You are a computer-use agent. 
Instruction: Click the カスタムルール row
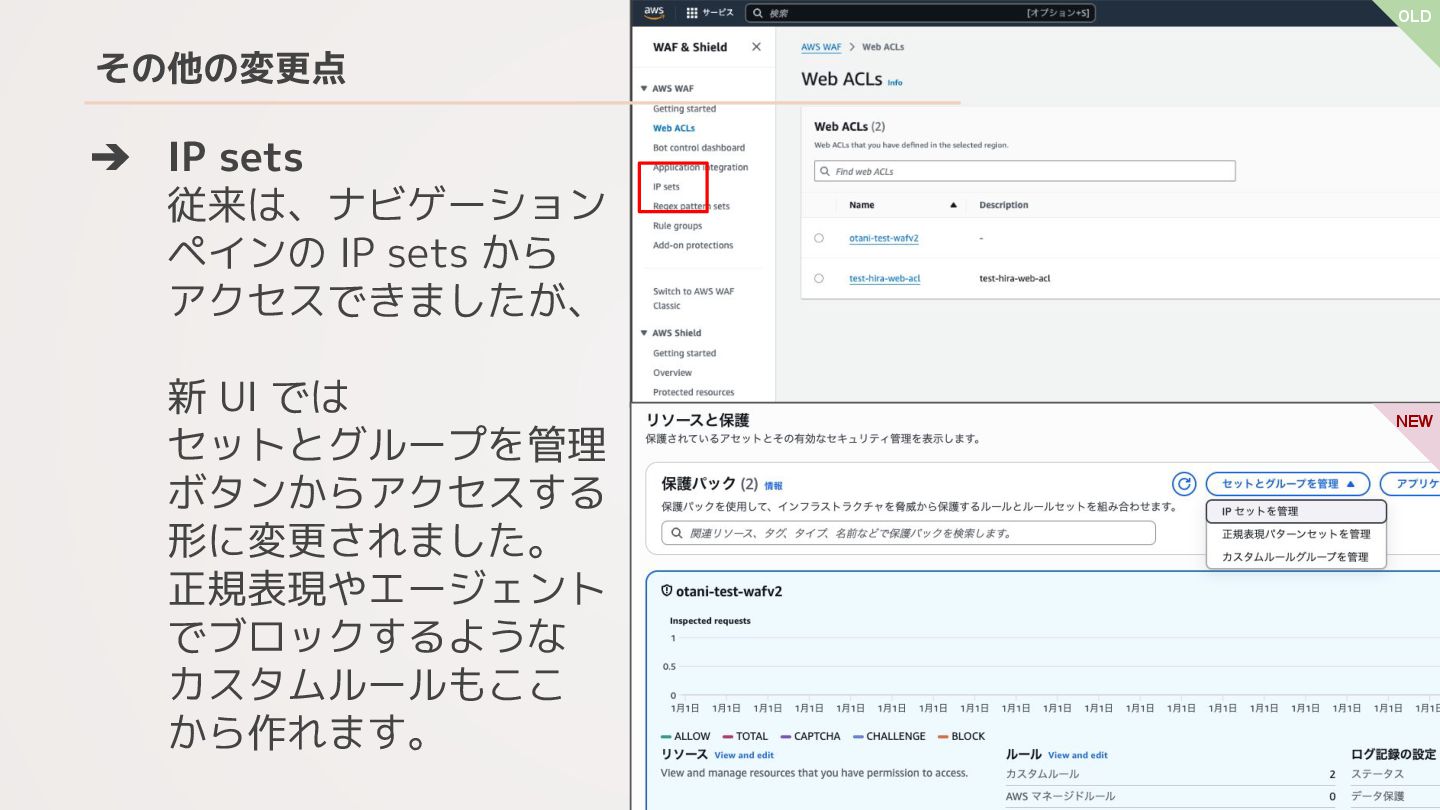click(x=1170, y=774)
